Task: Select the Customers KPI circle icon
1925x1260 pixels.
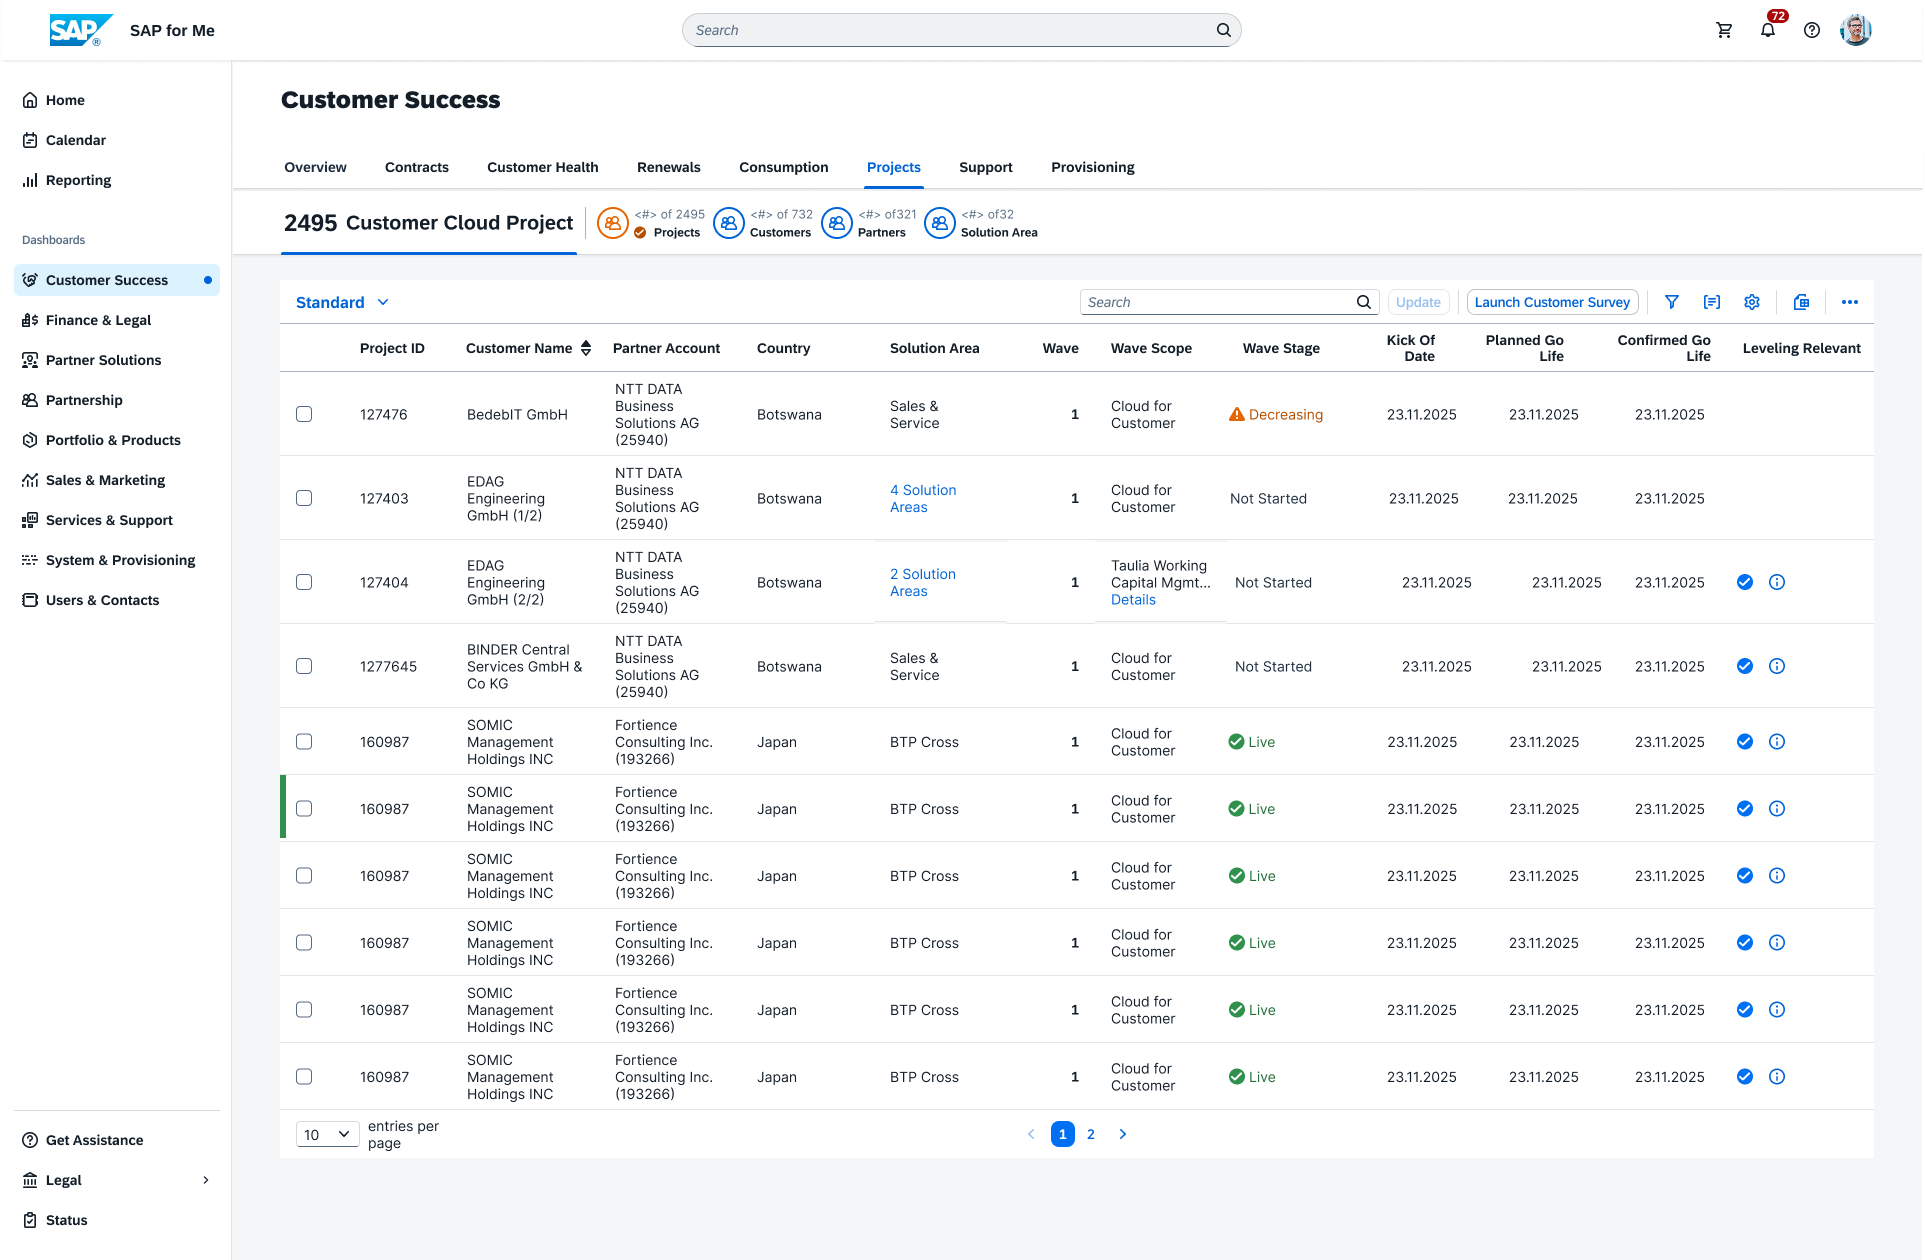Action: point(729,223)
